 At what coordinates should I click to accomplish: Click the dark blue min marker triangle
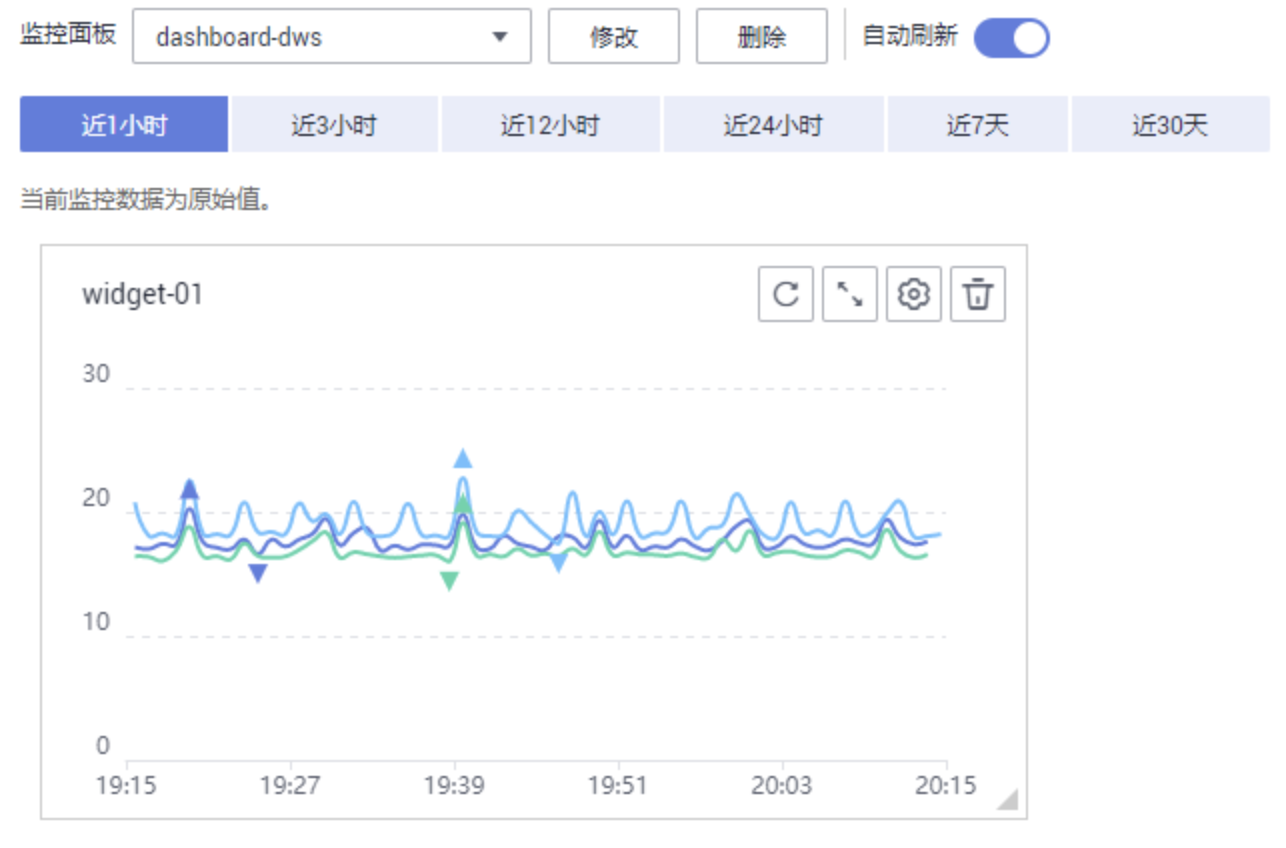[258, 573]
